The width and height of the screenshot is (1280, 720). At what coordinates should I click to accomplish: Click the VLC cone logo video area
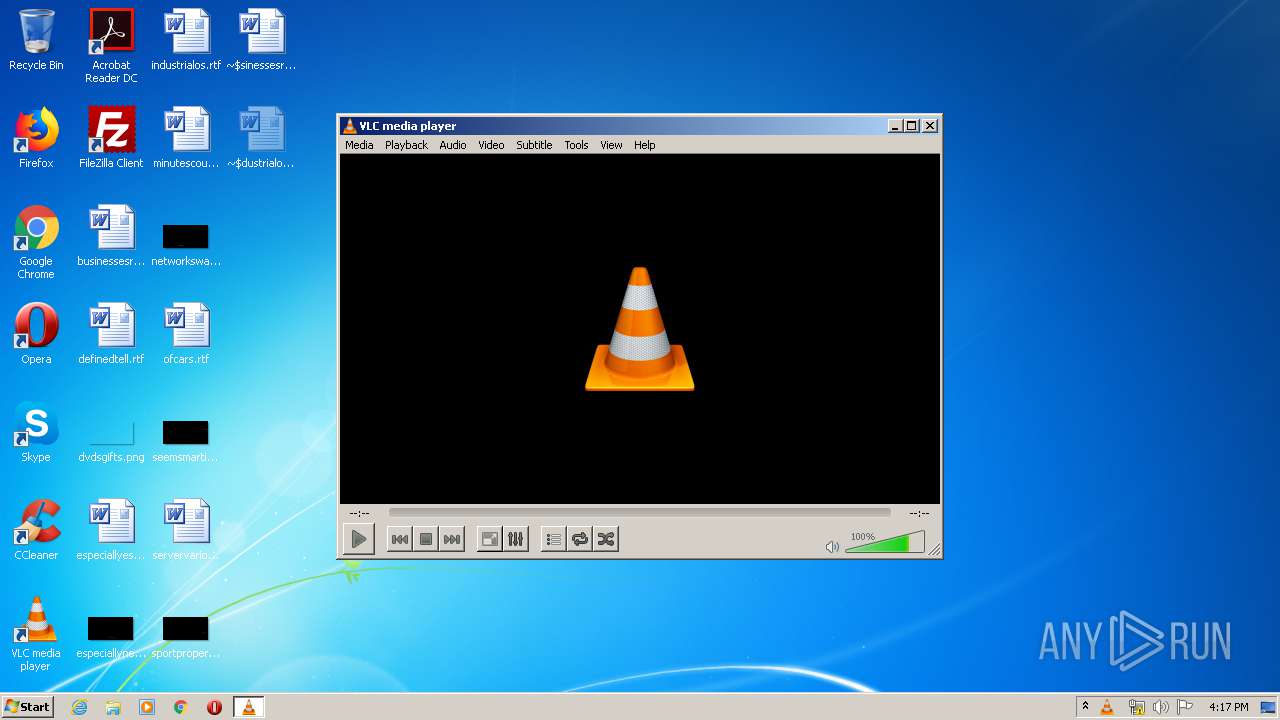640,328
